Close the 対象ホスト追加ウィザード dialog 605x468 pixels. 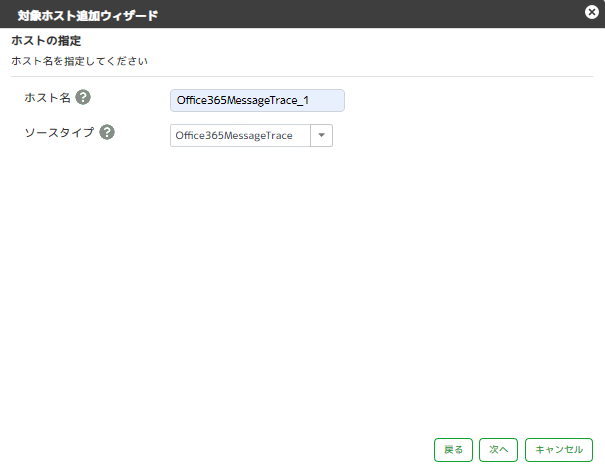coord(591,12)
